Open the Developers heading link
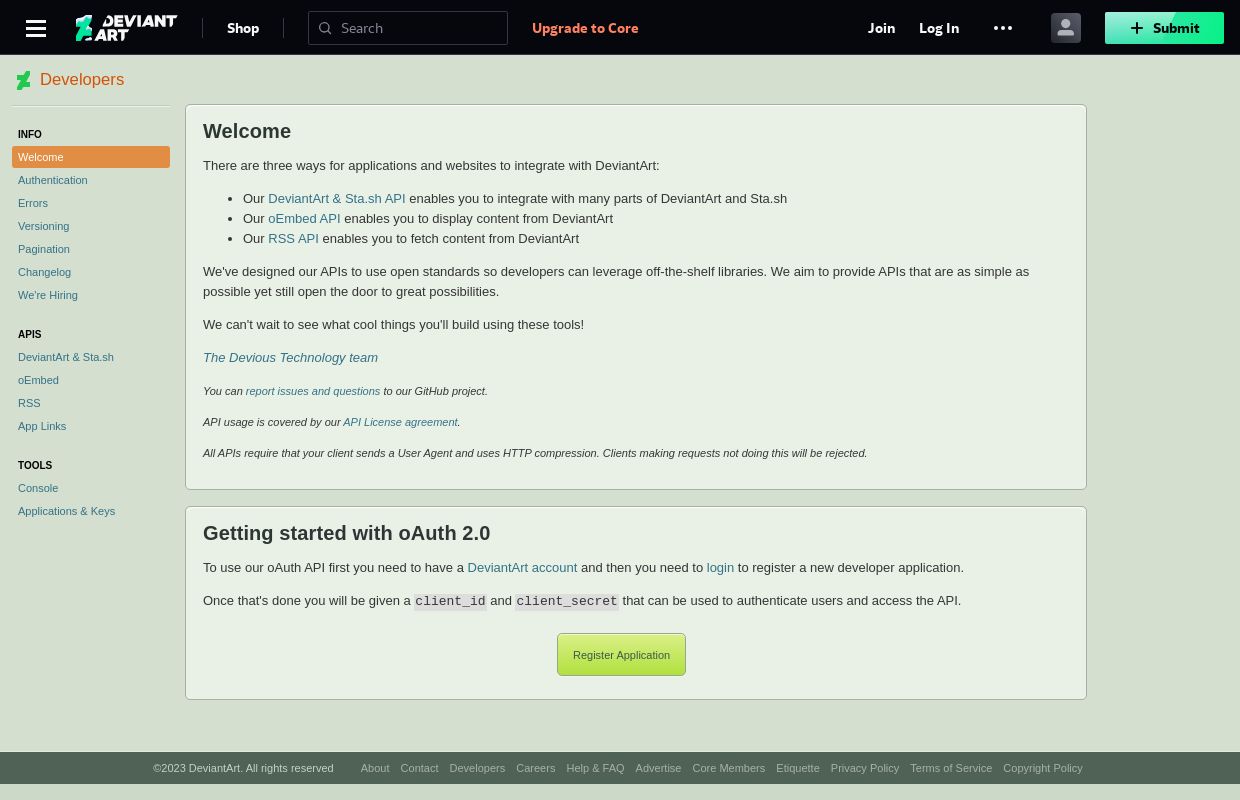1240x800 pixels. pos(82,80)
